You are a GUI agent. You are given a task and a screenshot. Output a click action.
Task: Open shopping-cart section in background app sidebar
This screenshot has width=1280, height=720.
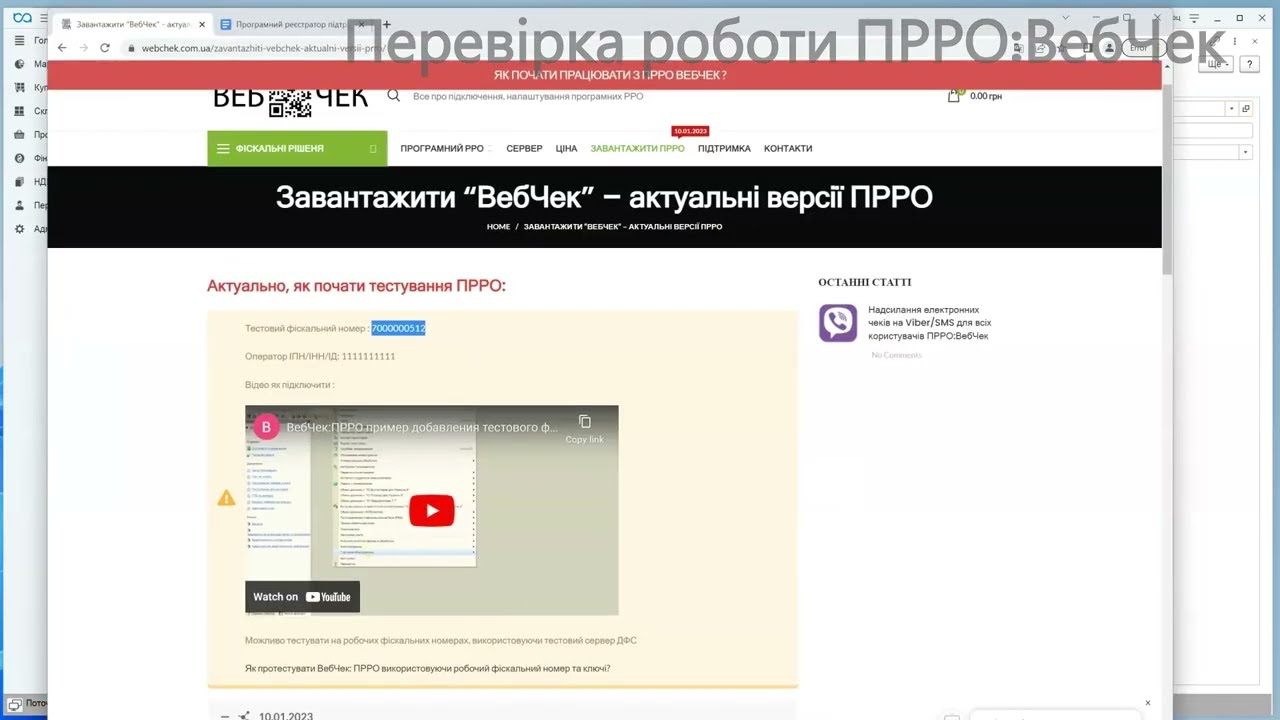point(30,88)
